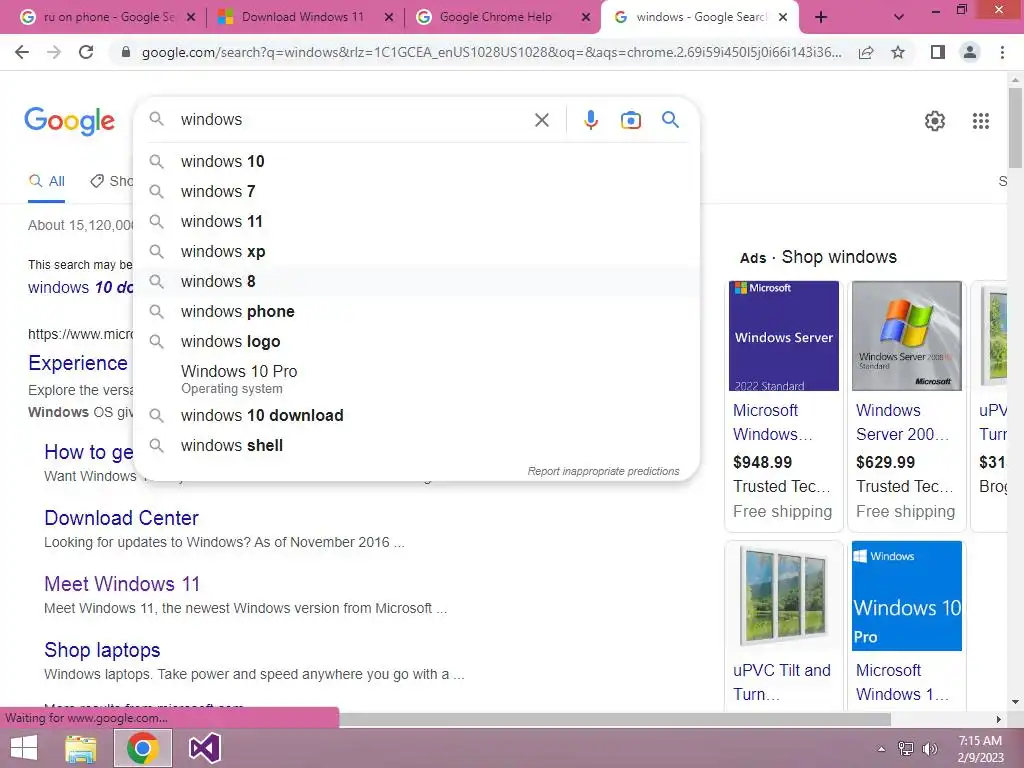Image resolution: width=1024 pixels, height=768 pixels.
Task: Open the Chrome profile avatar
Action: click(970, 52)
